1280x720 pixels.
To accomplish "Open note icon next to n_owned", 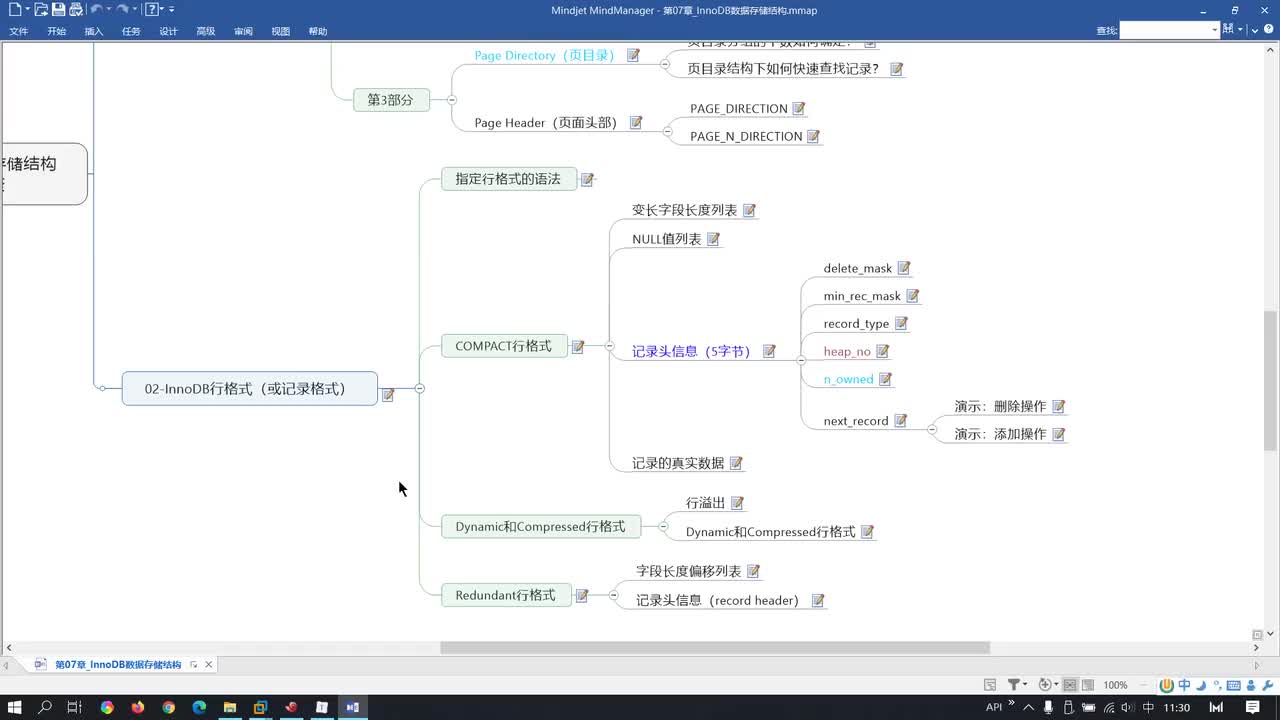I will (x=885, y=379).
